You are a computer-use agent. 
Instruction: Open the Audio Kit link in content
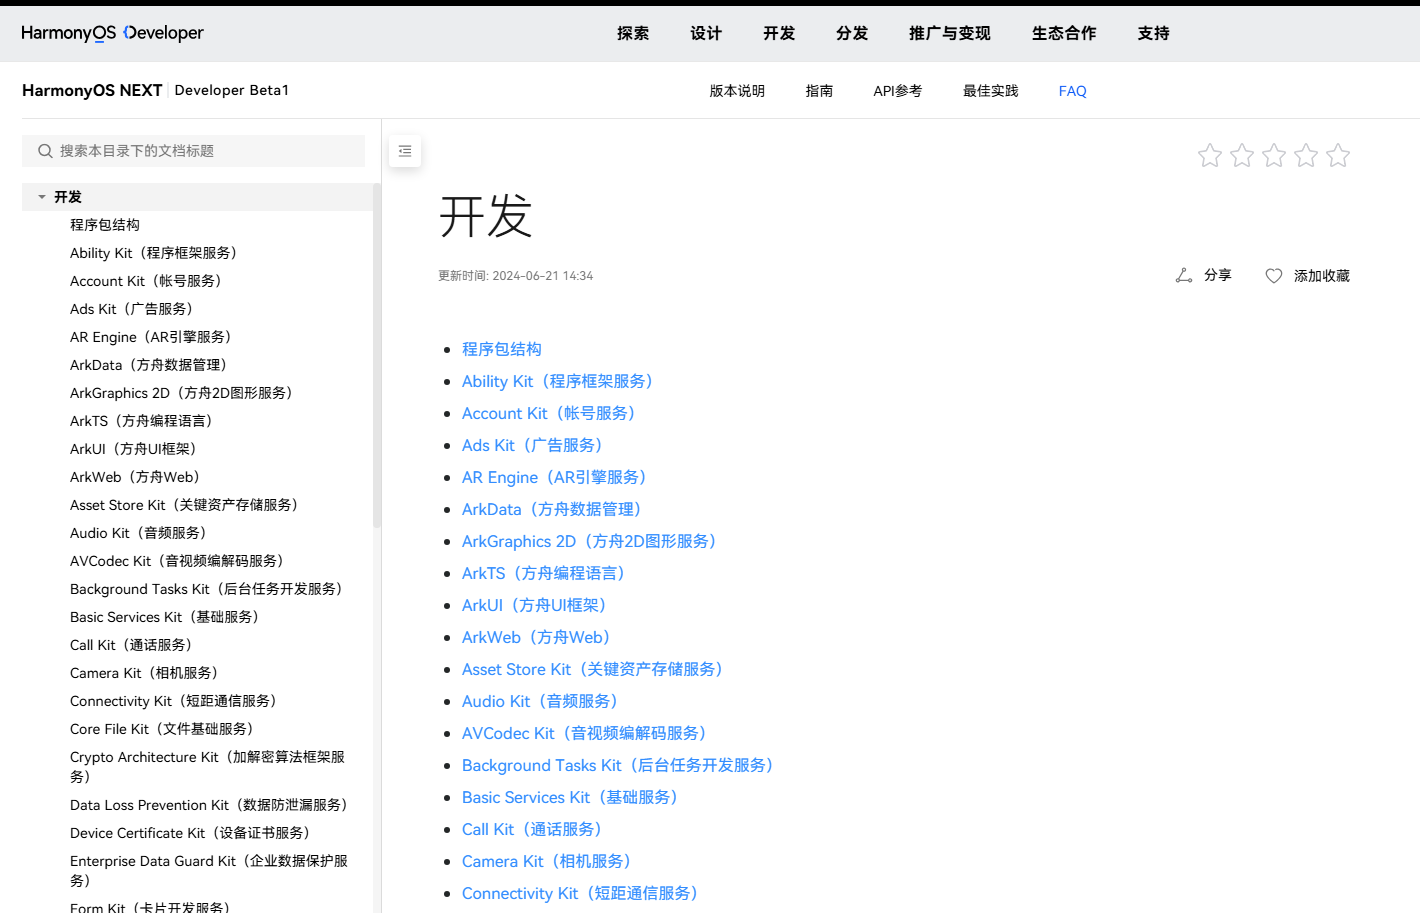(544, 701)
